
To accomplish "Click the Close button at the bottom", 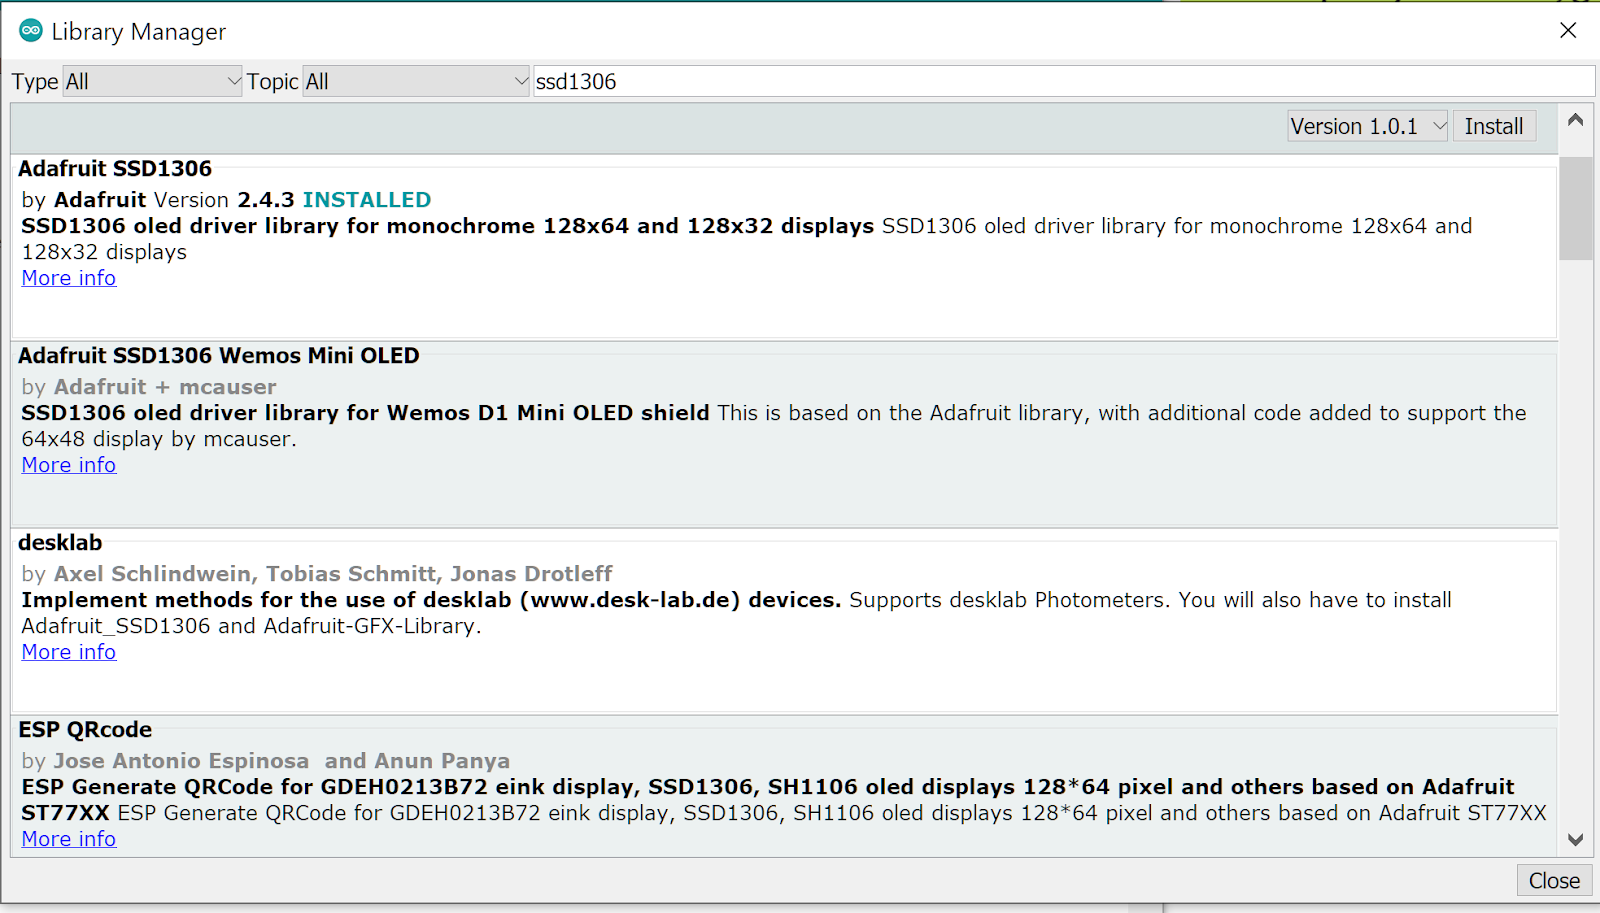I will tap(1554, 880).
